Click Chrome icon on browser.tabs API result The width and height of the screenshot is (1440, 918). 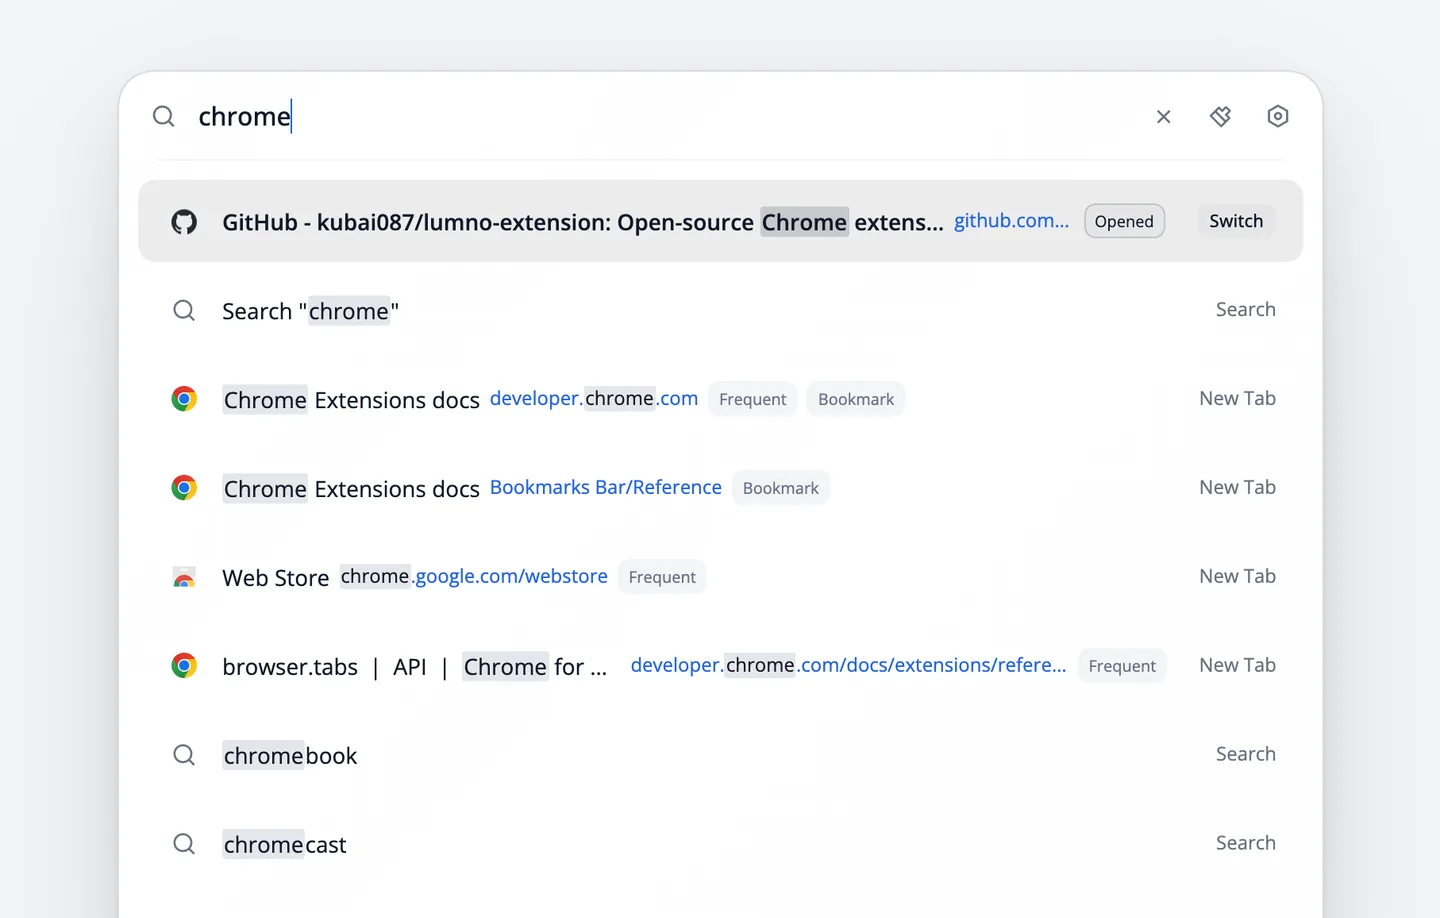(184, 666)
